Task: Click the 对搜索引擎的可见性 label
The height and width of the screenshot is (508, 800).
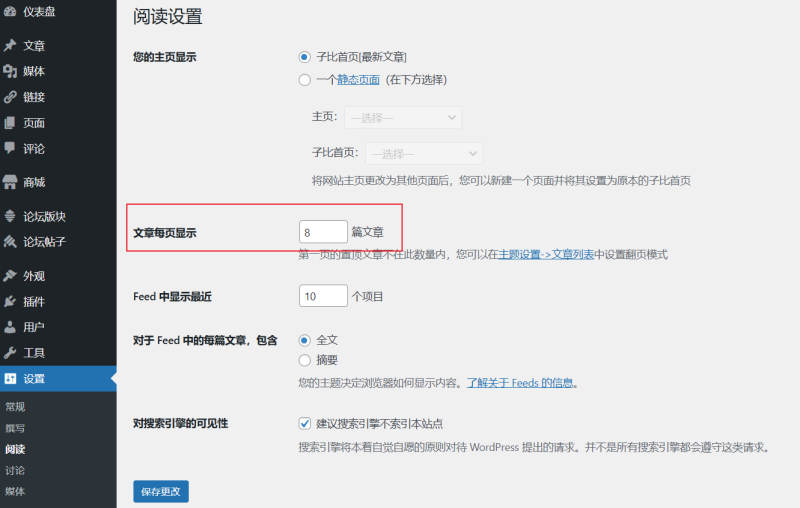Action: (181, 423)
